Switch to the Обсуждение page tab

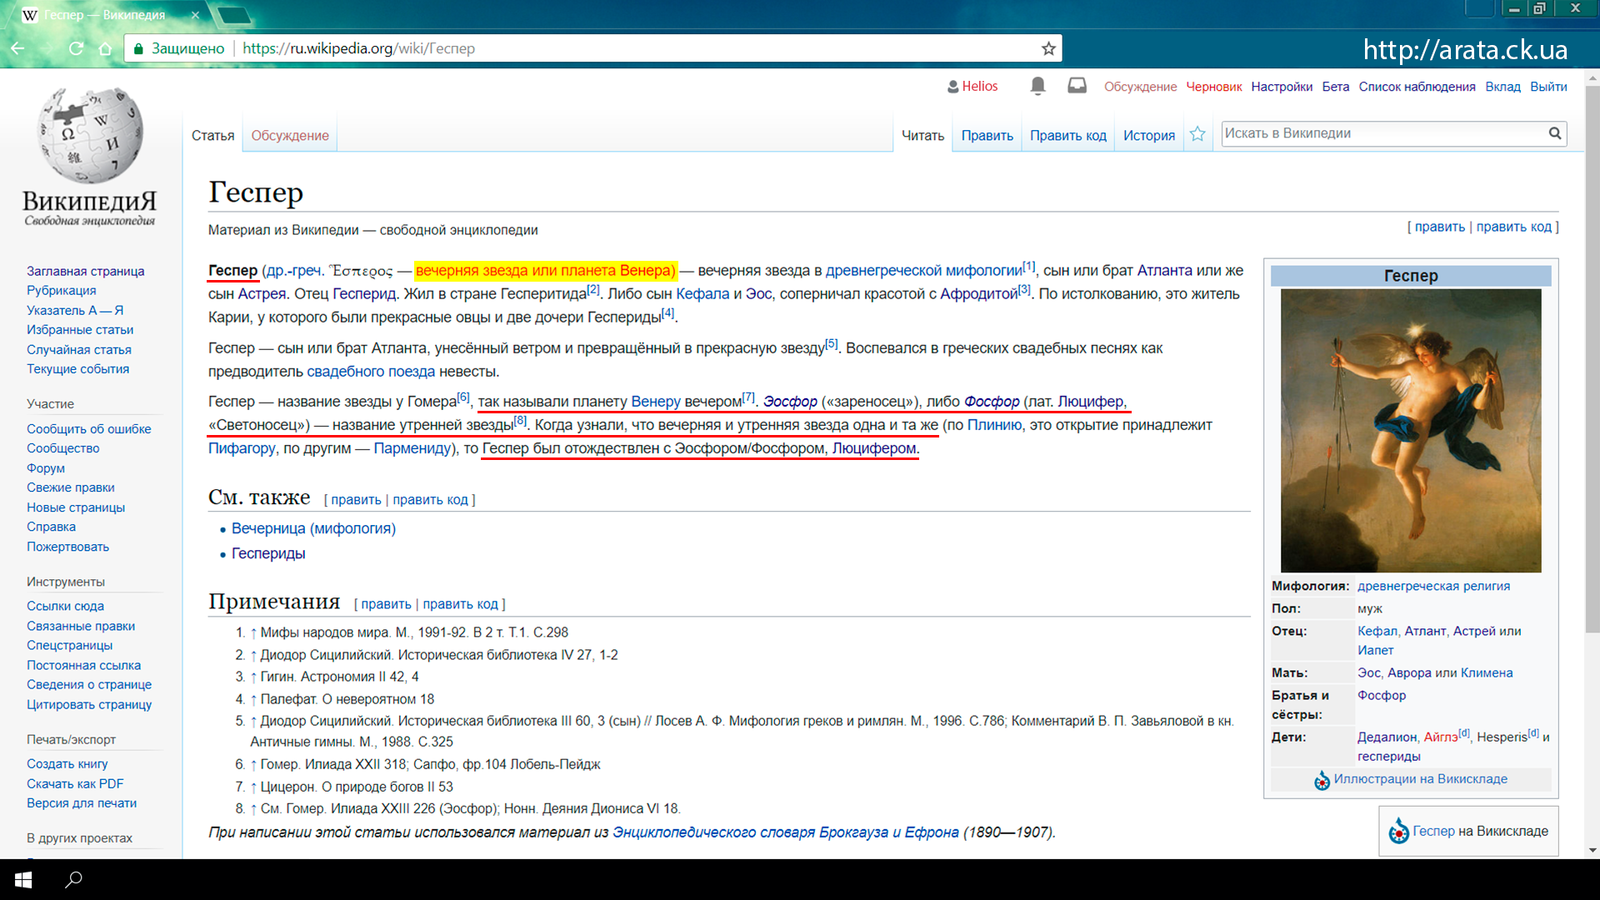click(290, 135)
